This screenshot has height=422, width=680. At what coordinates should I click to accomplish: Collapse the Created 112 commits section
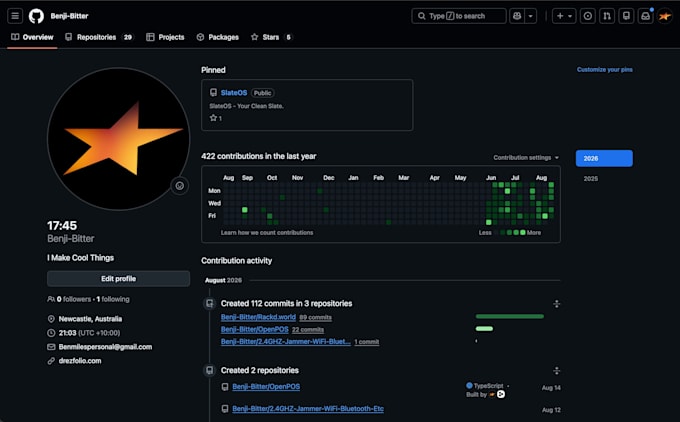[556, 304]
